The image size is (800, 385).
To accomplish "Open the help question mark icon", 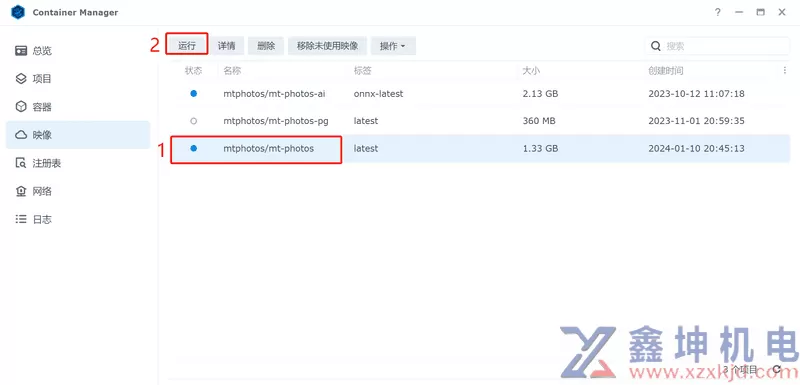I will pos(717,12).
